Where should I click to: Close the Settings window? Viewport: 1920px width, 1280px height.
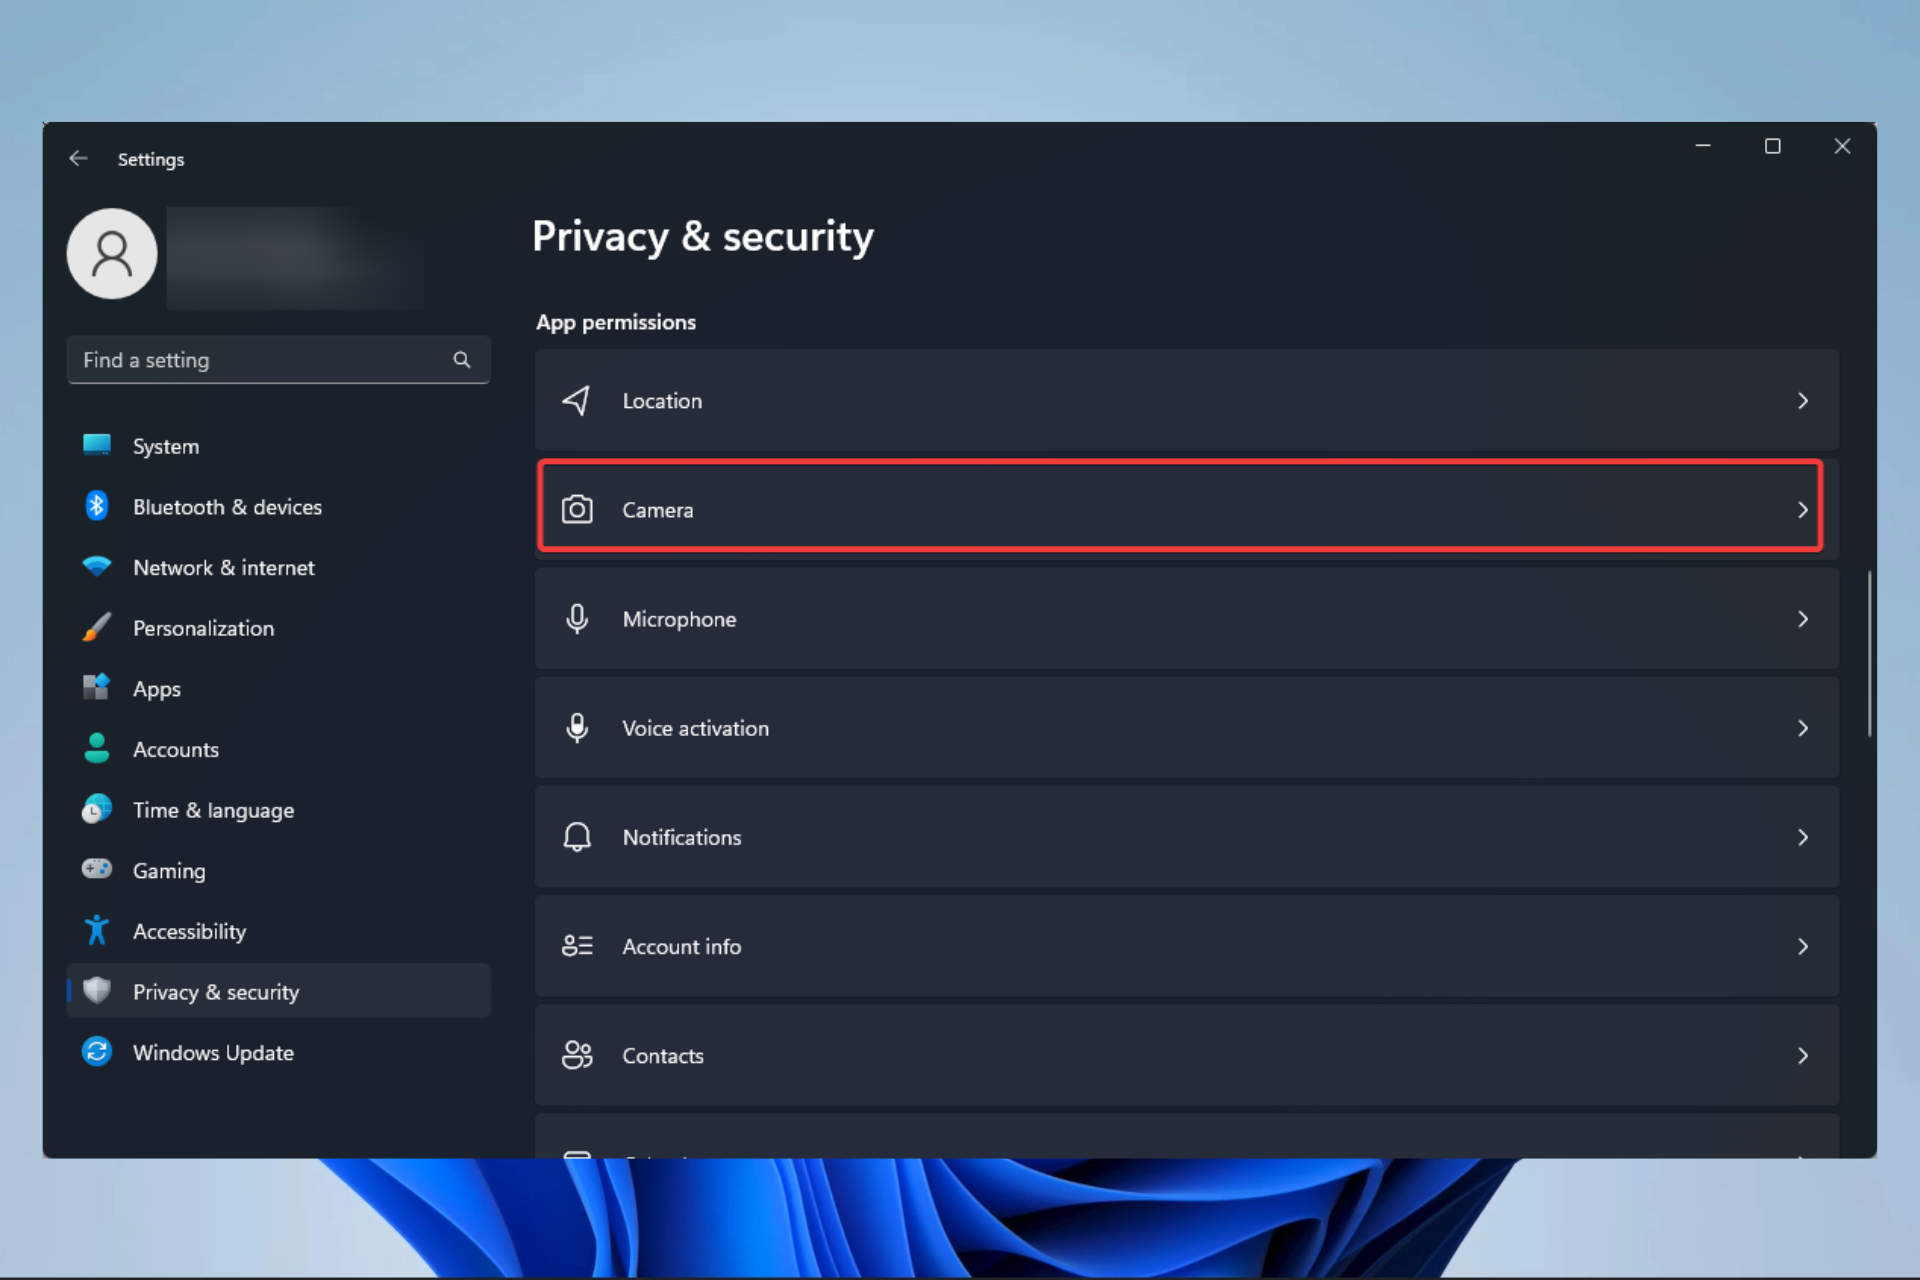point(1842,146)
